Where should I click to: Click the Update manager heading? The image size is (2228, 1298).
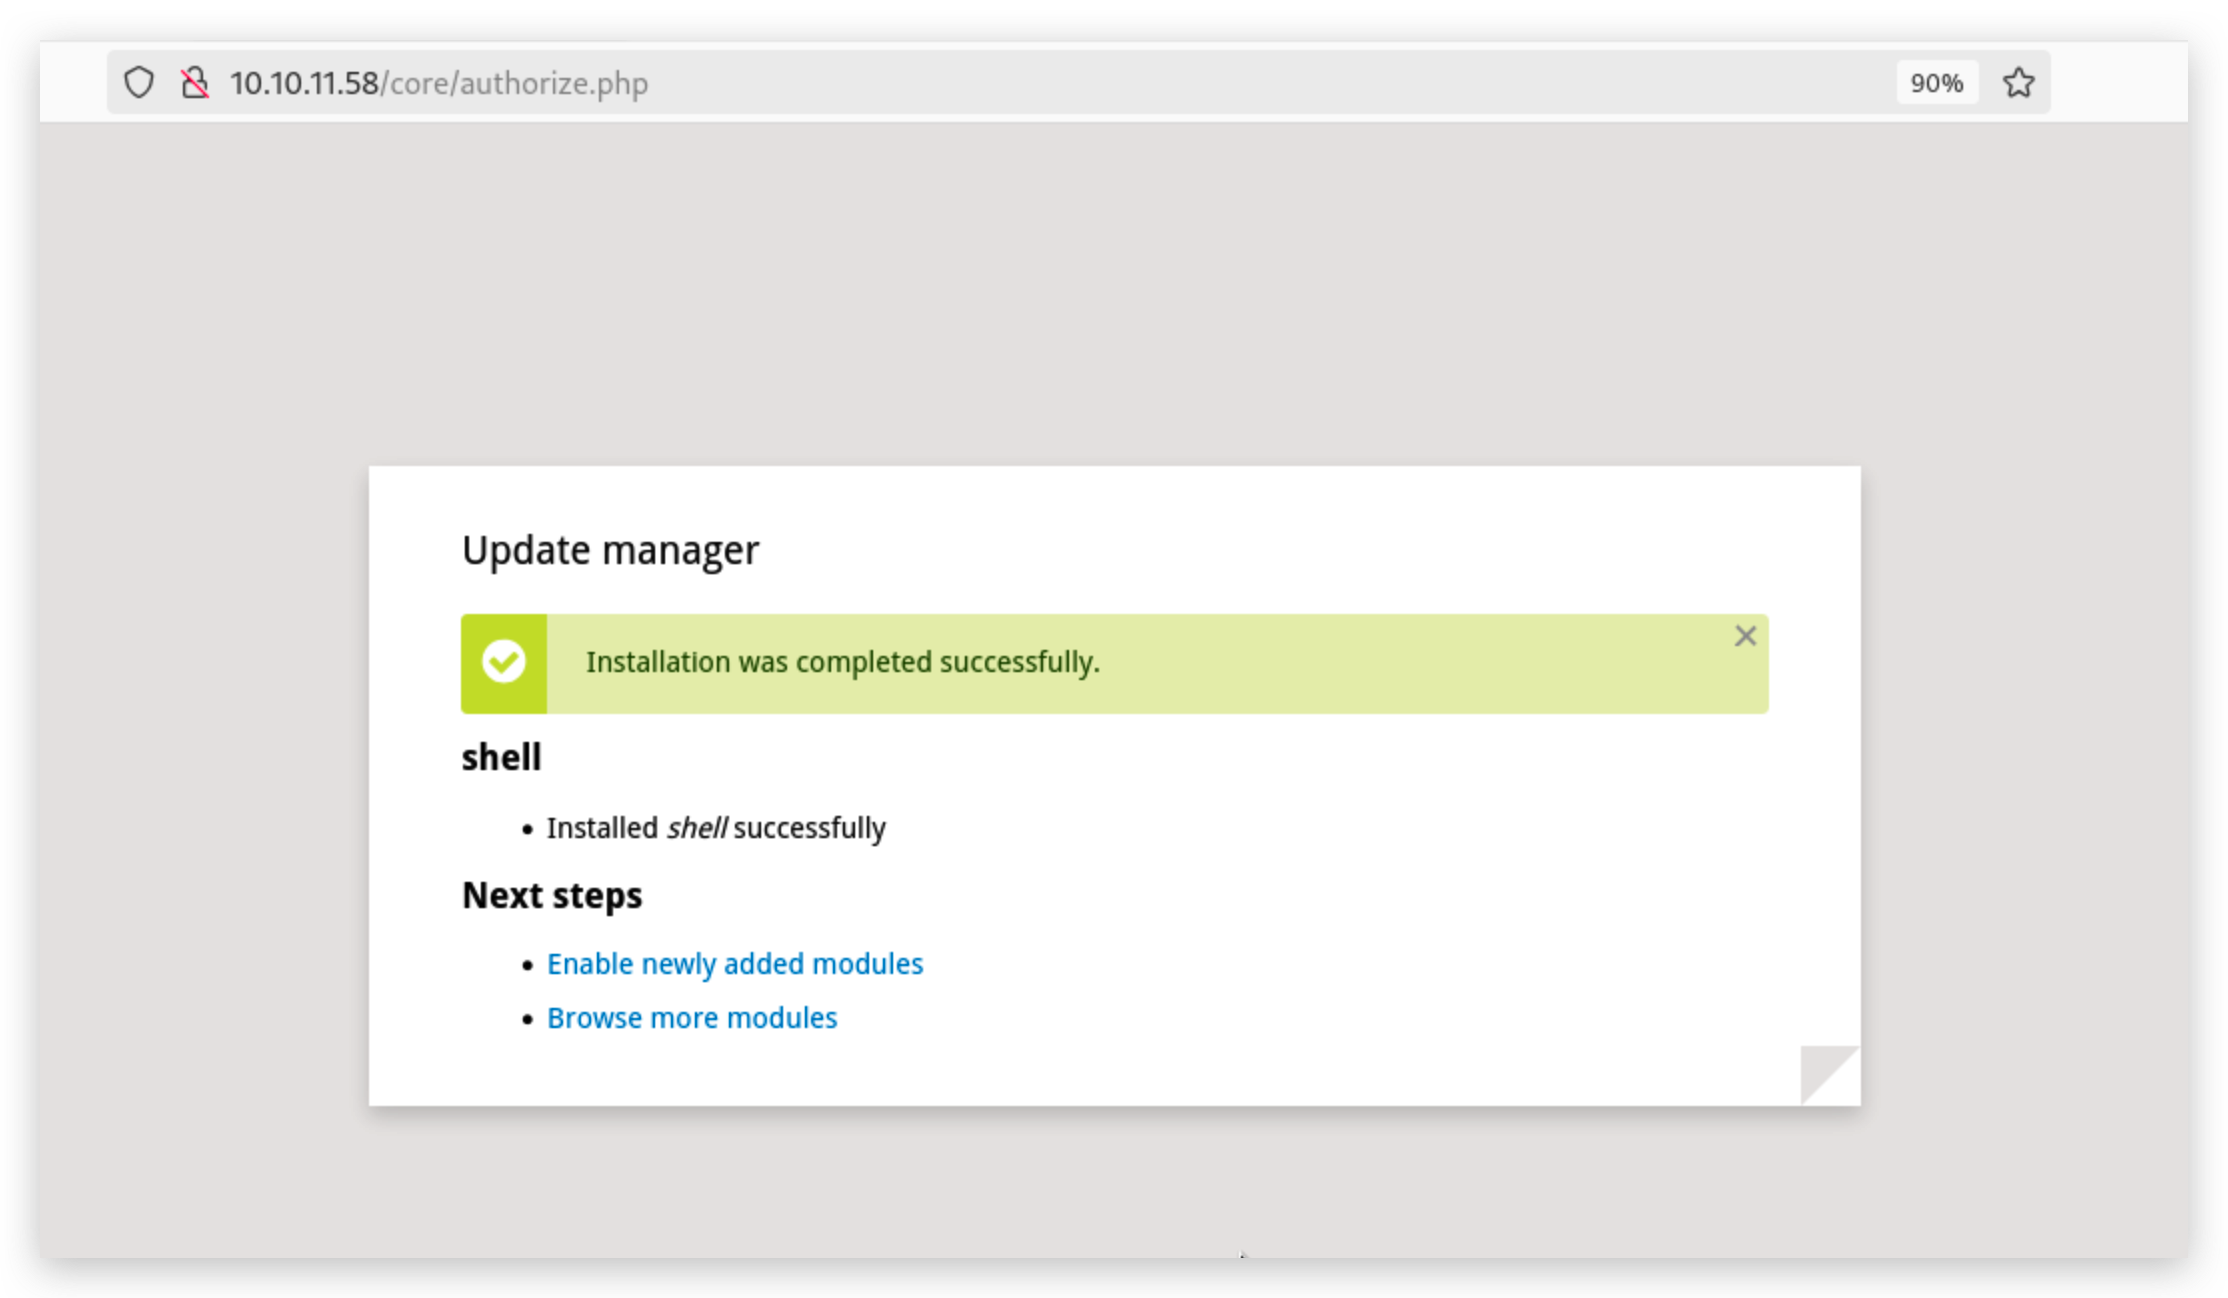[610, 550]
